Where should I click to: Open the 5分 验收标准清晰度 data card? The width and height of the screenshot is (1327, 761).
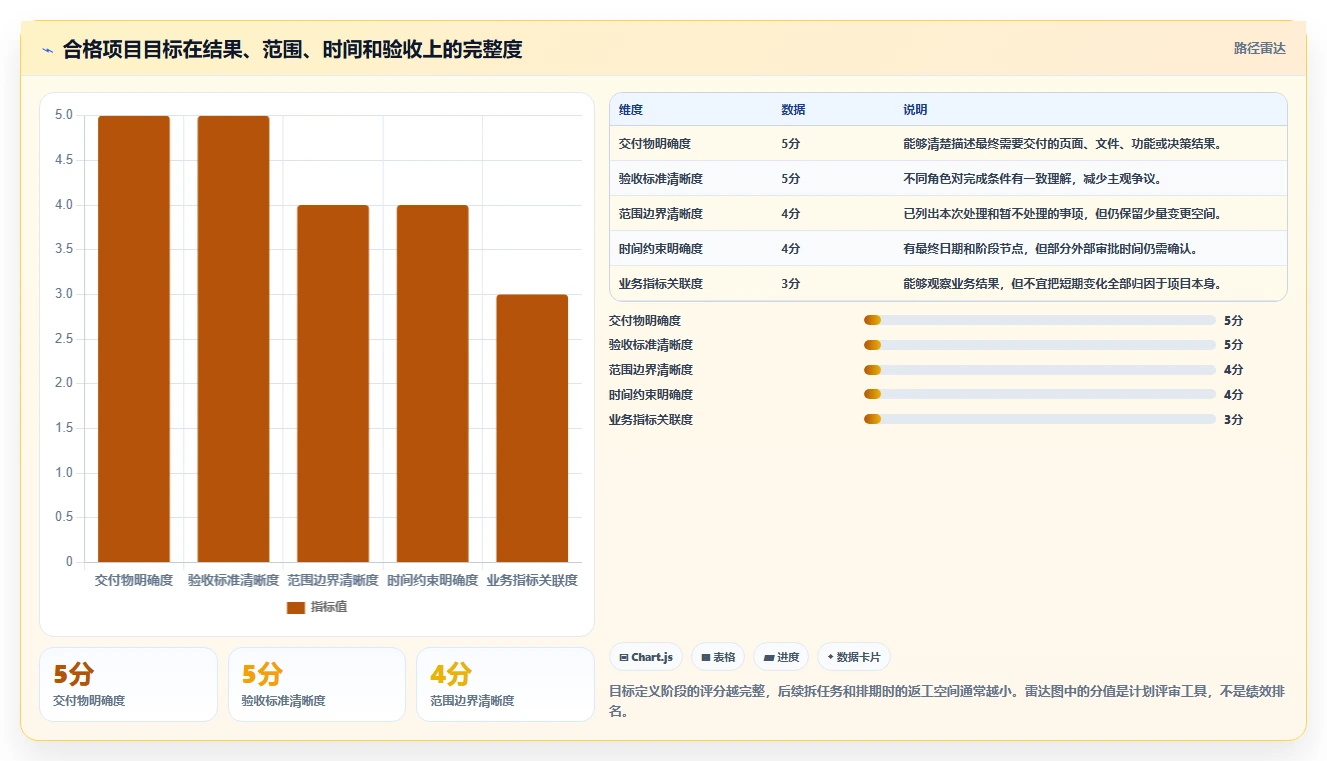pos(317,684)
